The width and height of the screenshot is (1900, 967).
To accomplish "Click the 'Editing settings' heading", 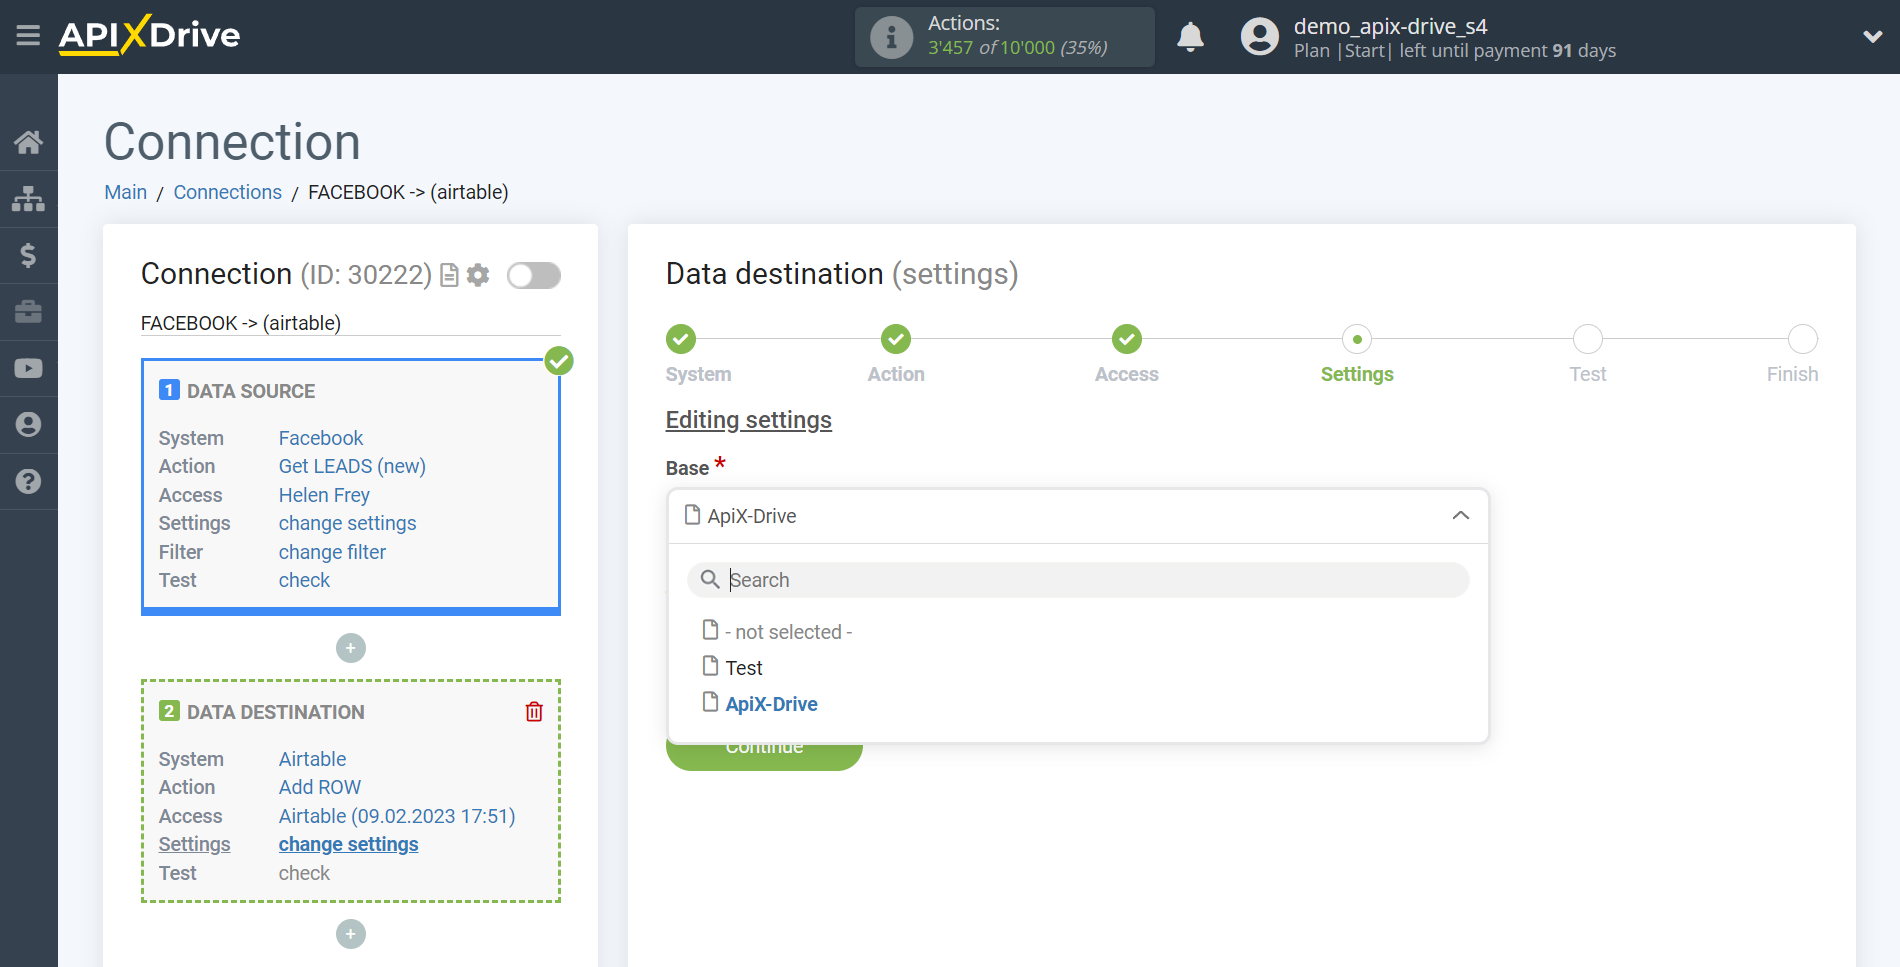I will tap(749, 420).
